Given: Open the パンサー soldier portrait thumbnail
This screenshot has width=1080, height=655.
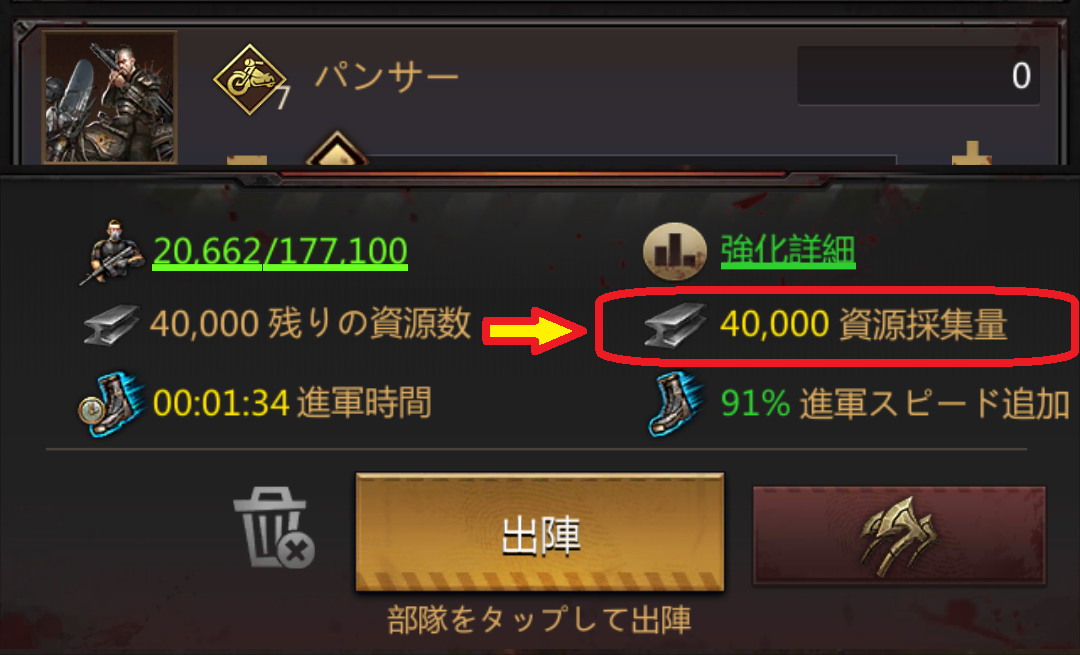Looking at the screenshot, I should [x=110, y=96].
